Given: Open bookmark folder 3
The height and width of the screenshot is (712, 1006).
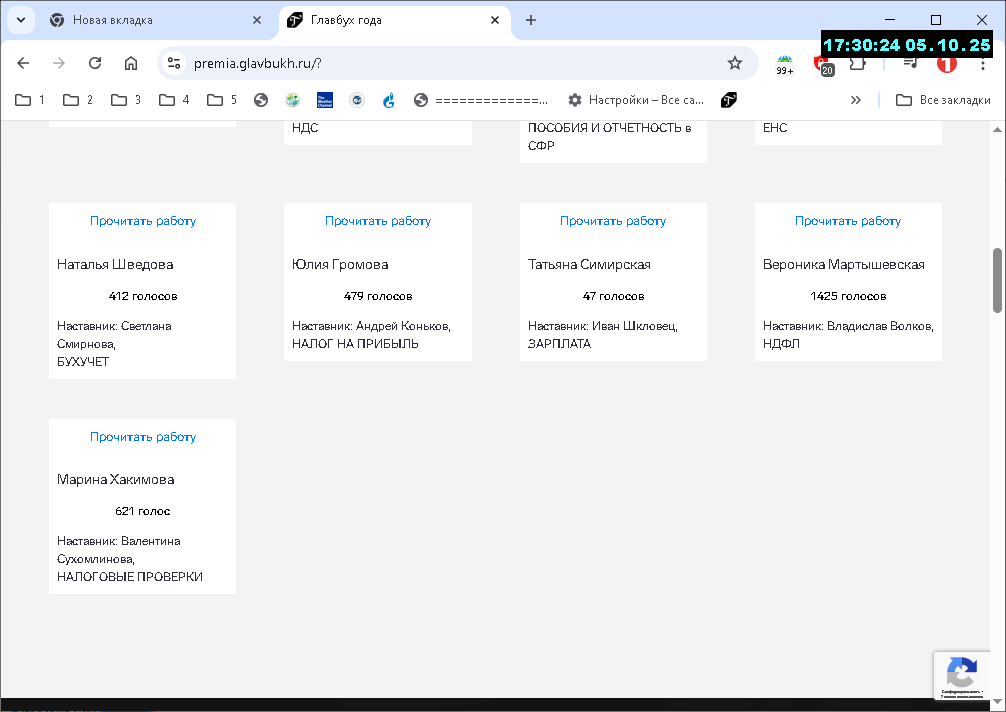Looking at the screenshot, I should click(x=126, y=100).
